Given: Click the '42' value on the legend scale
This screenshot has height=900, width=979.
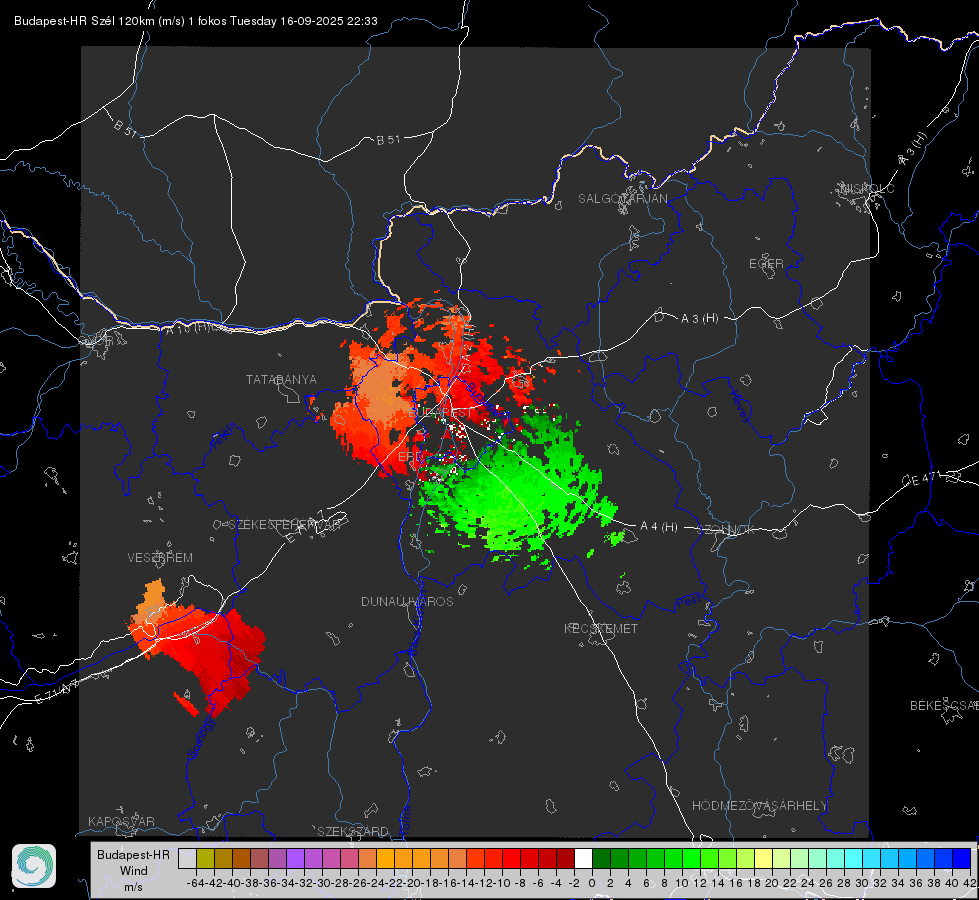Looking at the screenshot, I should point(970,883).
